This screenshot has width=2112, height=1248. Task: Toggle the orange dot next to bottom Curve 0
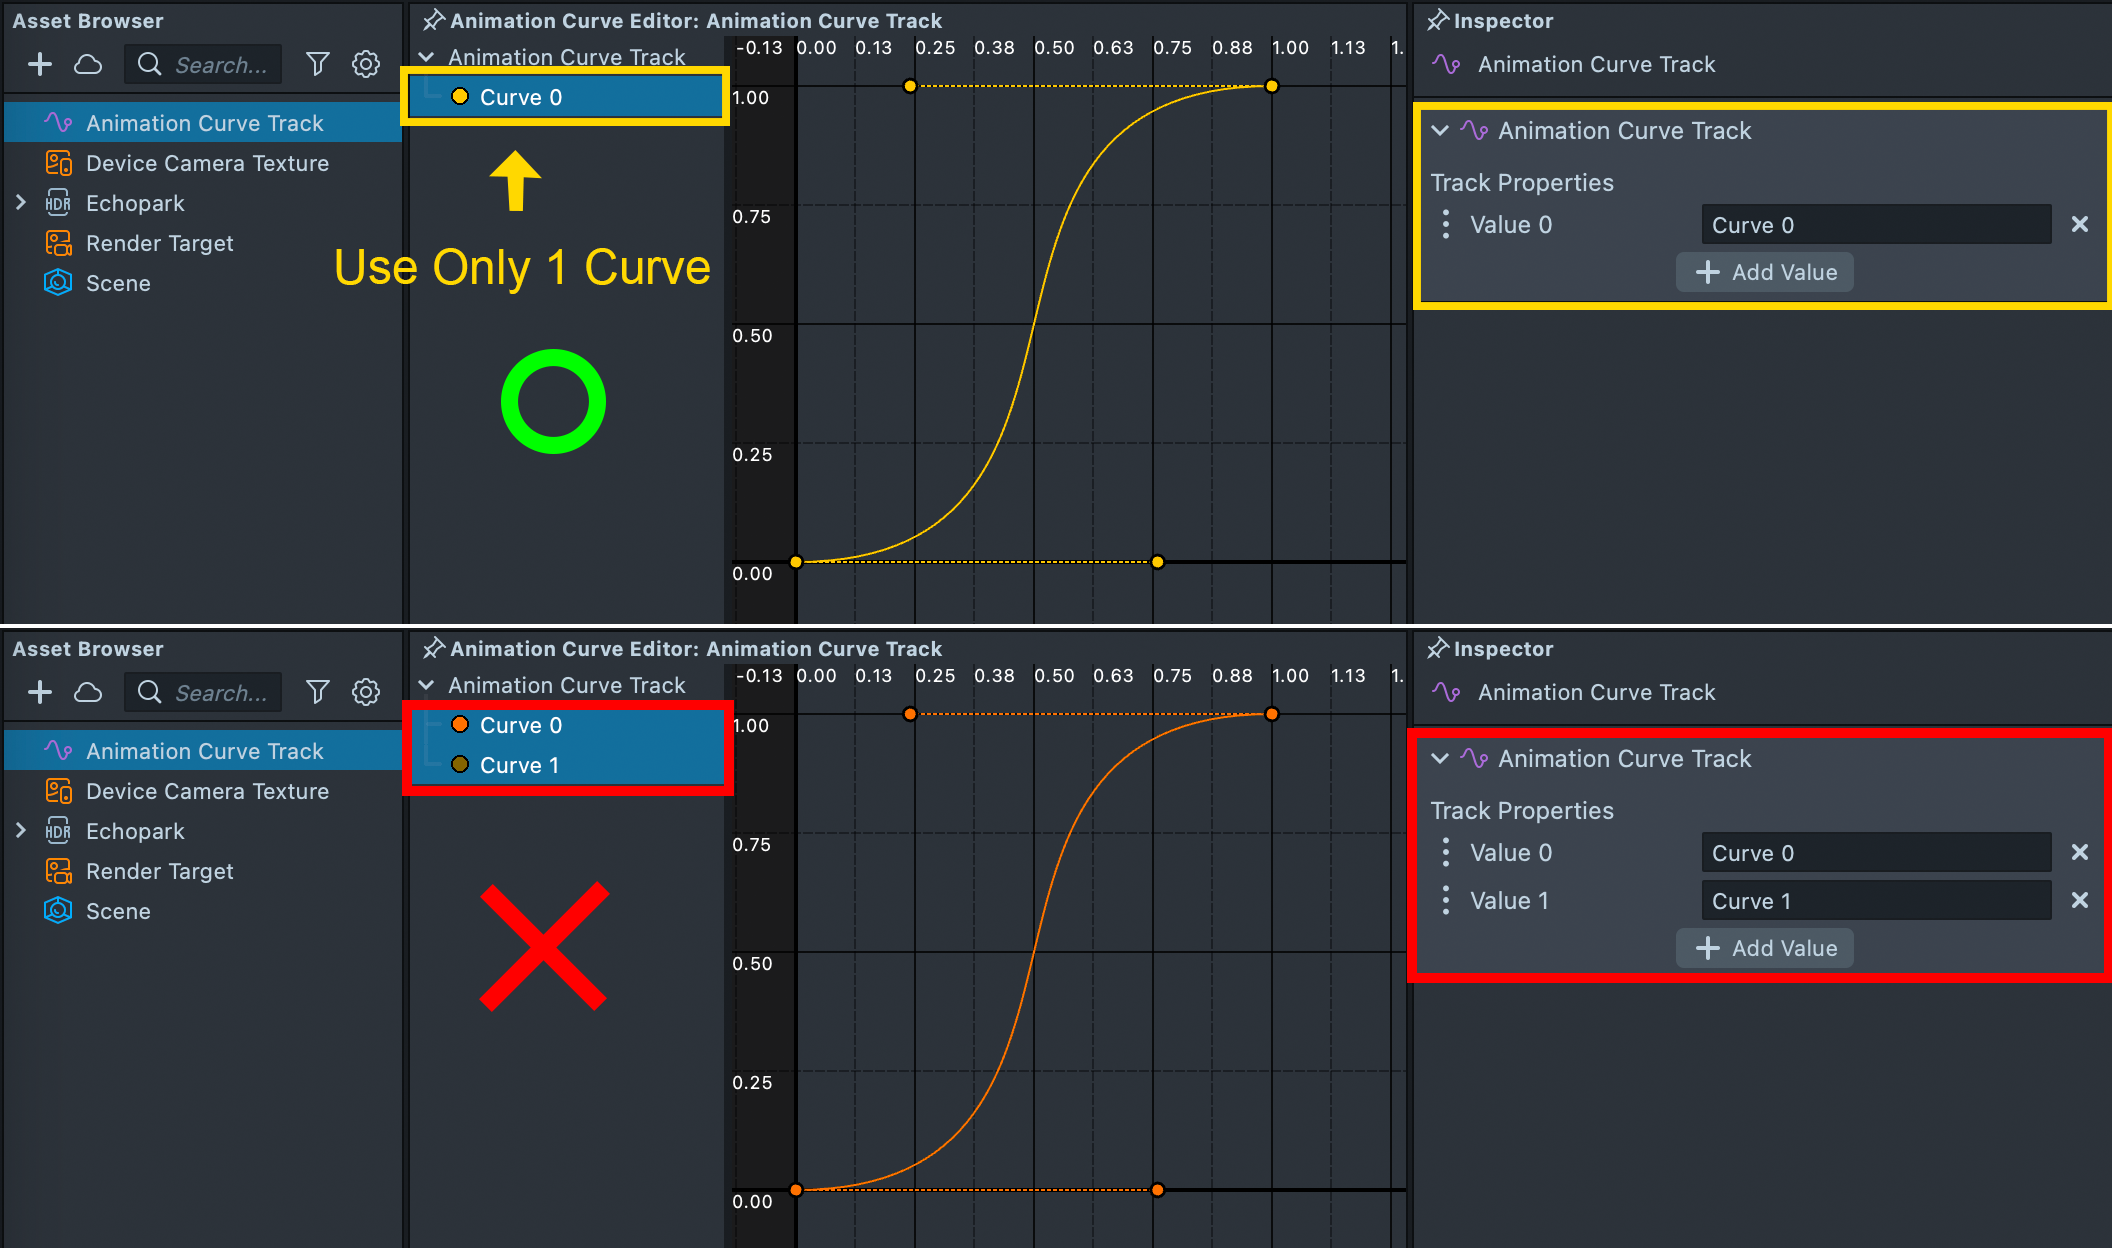point(460,725)
